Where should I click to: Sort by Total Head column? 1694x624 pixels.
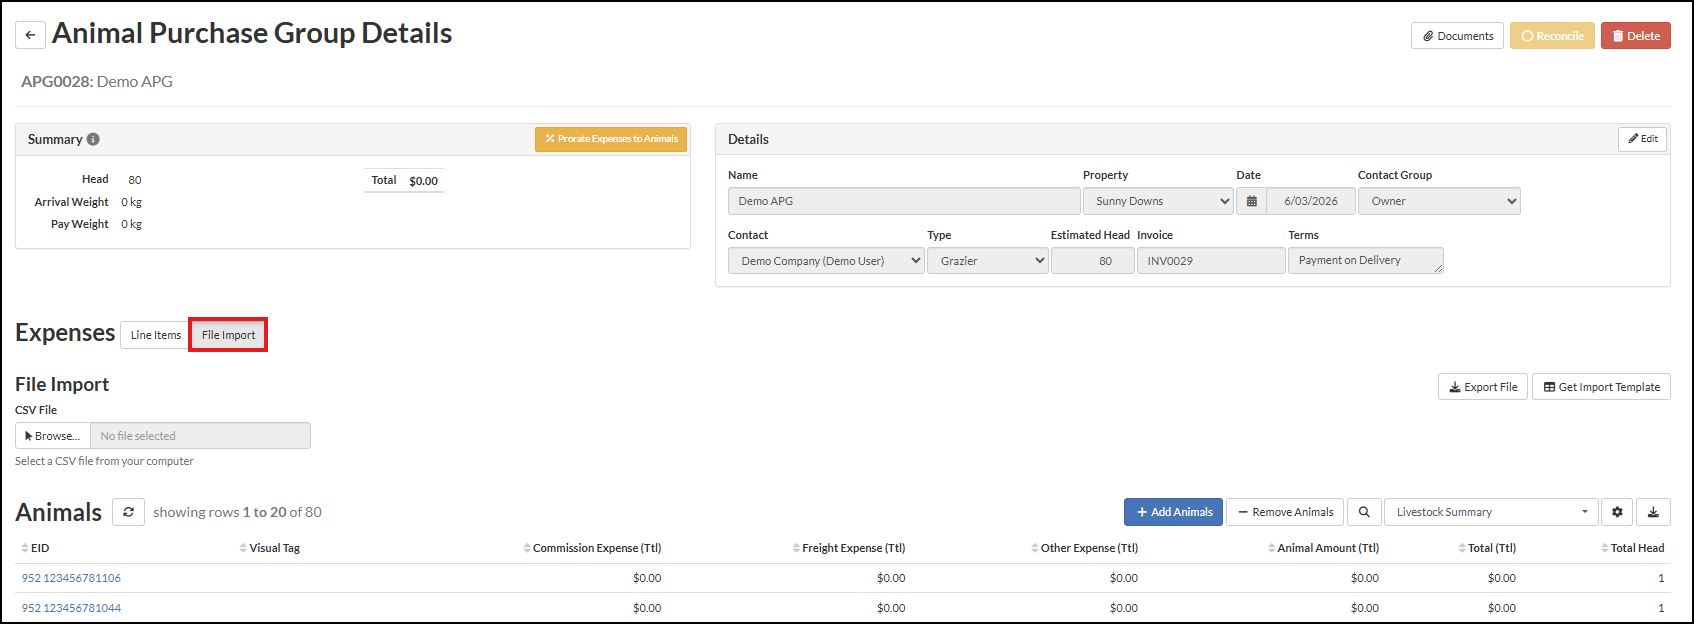coord(1636,548)
